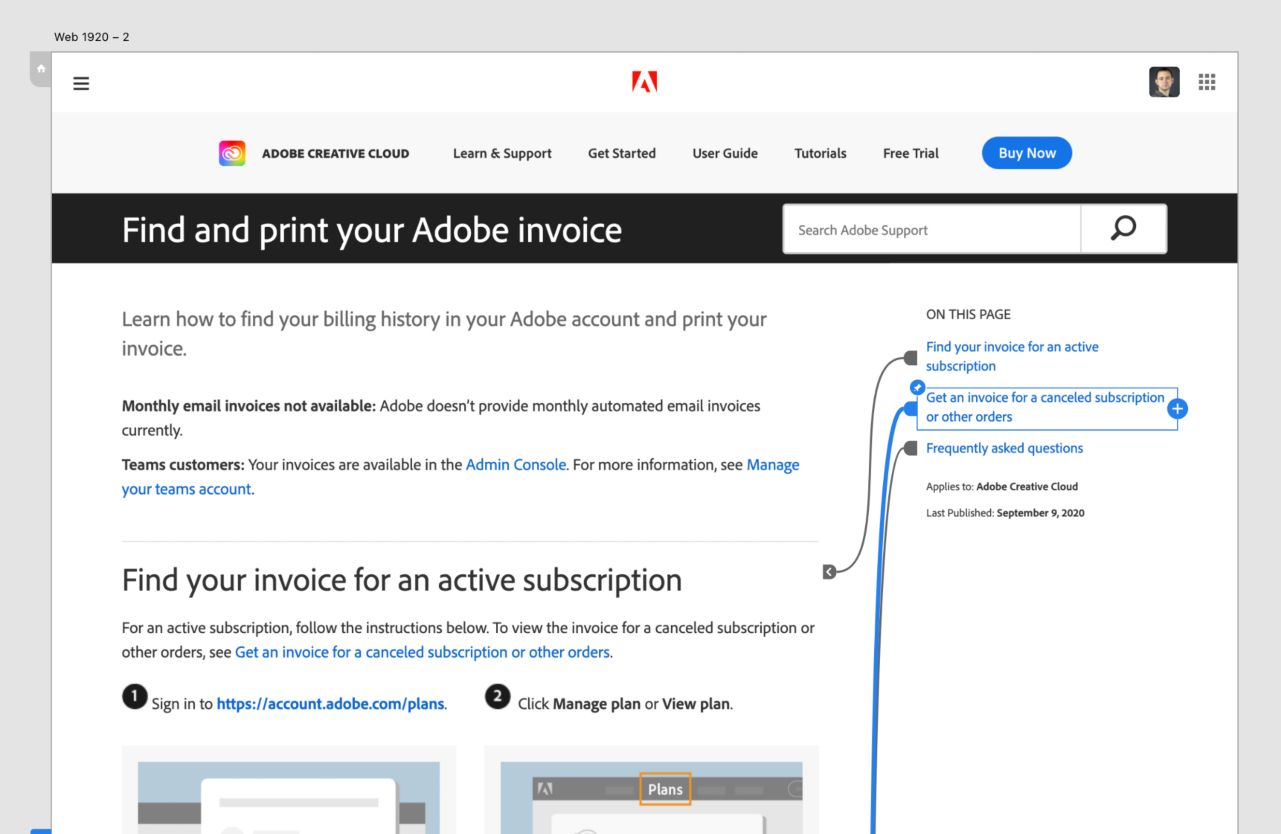Open the hamburger navigation menu

(81, 83)
